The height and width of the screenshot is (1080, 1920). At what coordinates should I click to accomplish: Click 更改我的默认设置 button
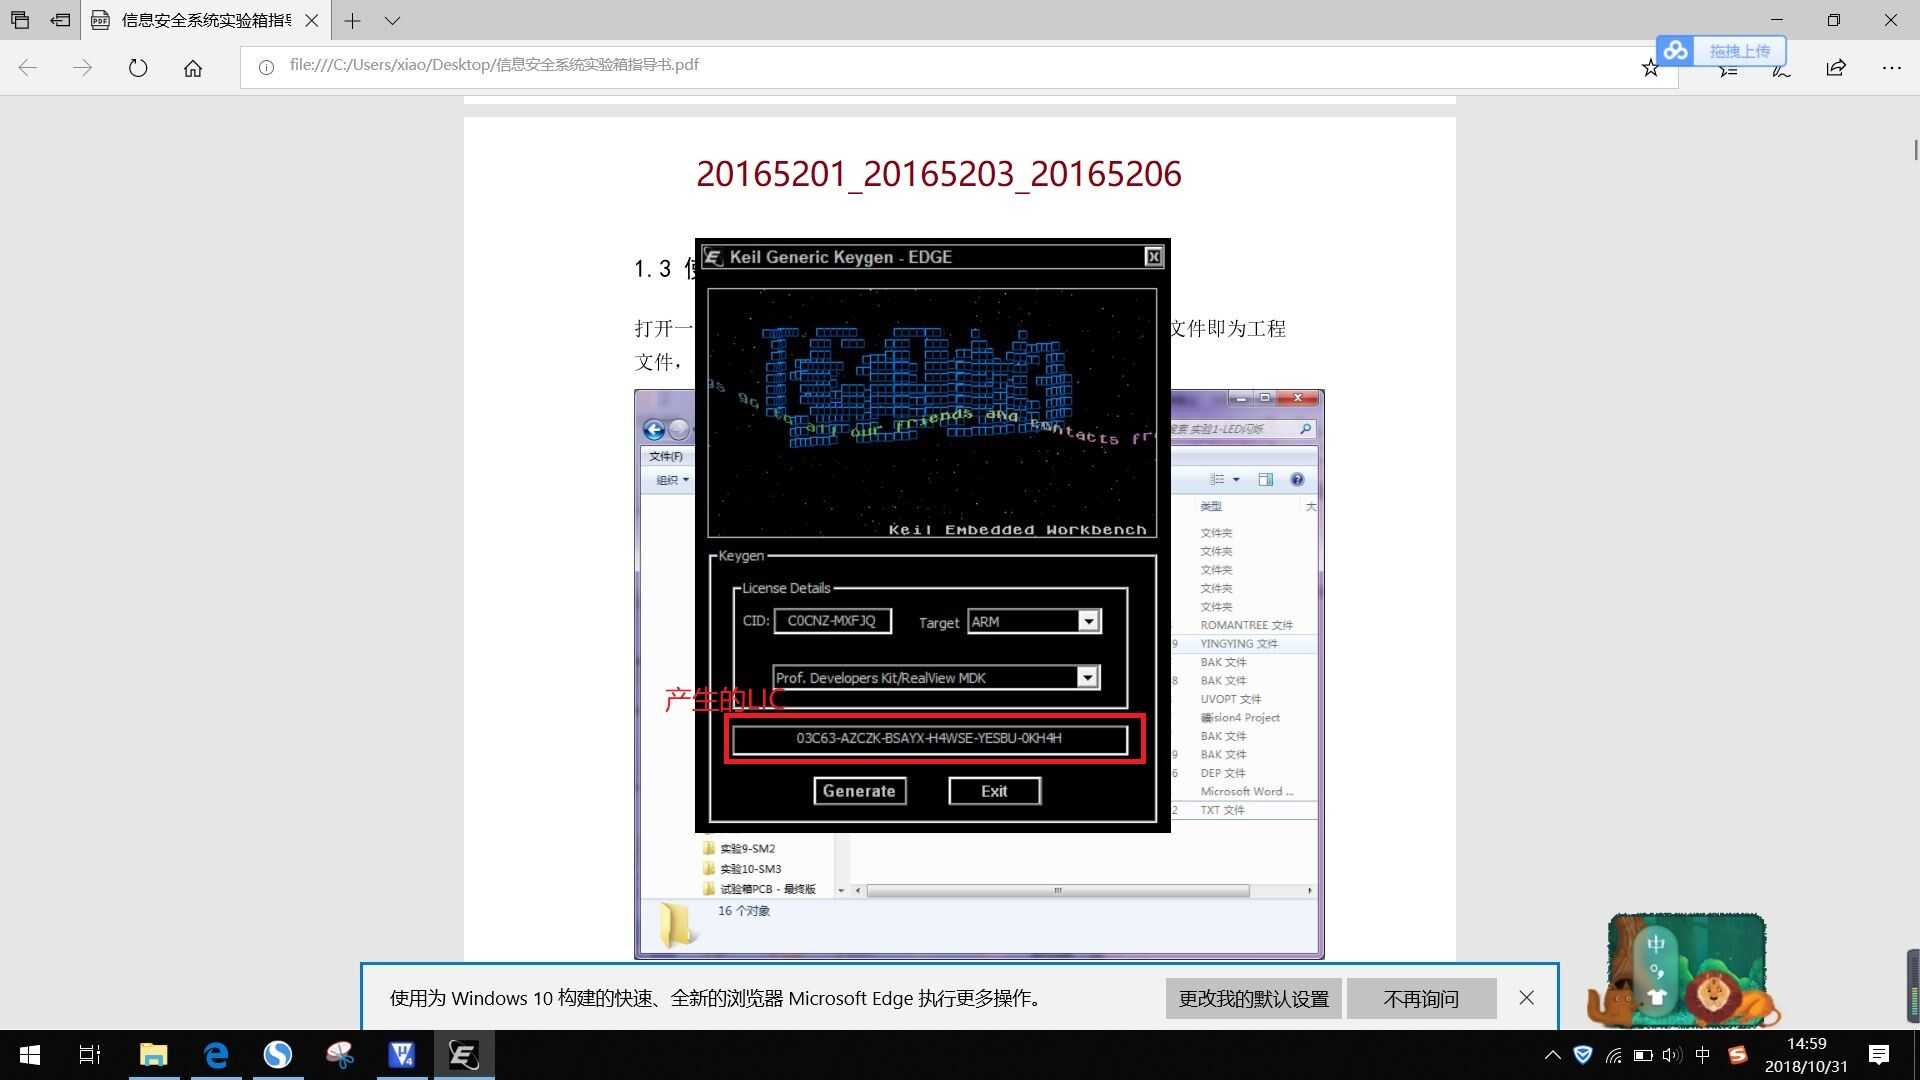[1253, 998]
